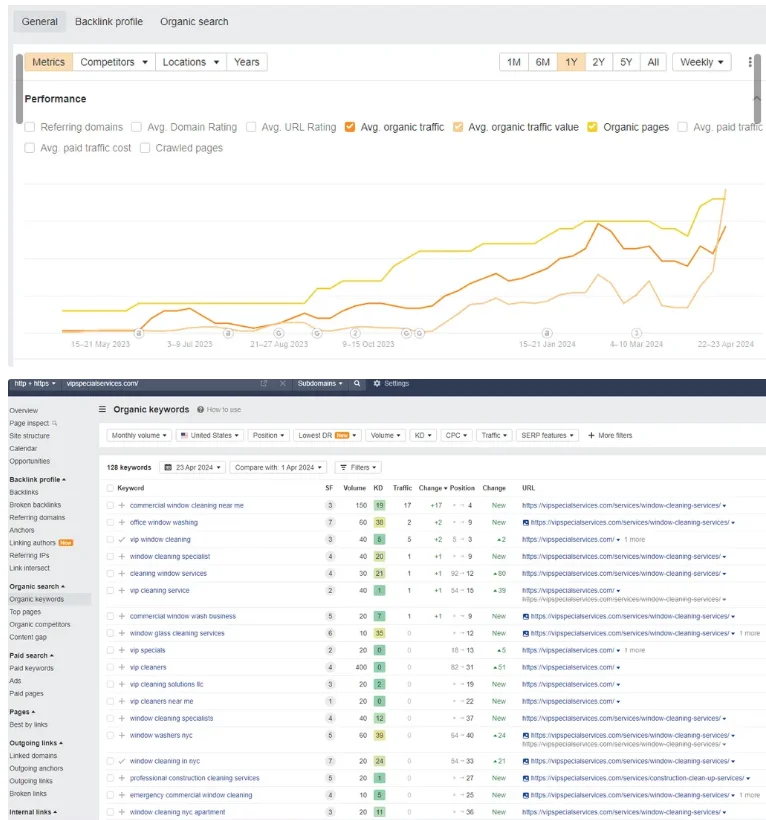766x820 pixels.
Task: Select the 2Y time range button
Action: 598,62
